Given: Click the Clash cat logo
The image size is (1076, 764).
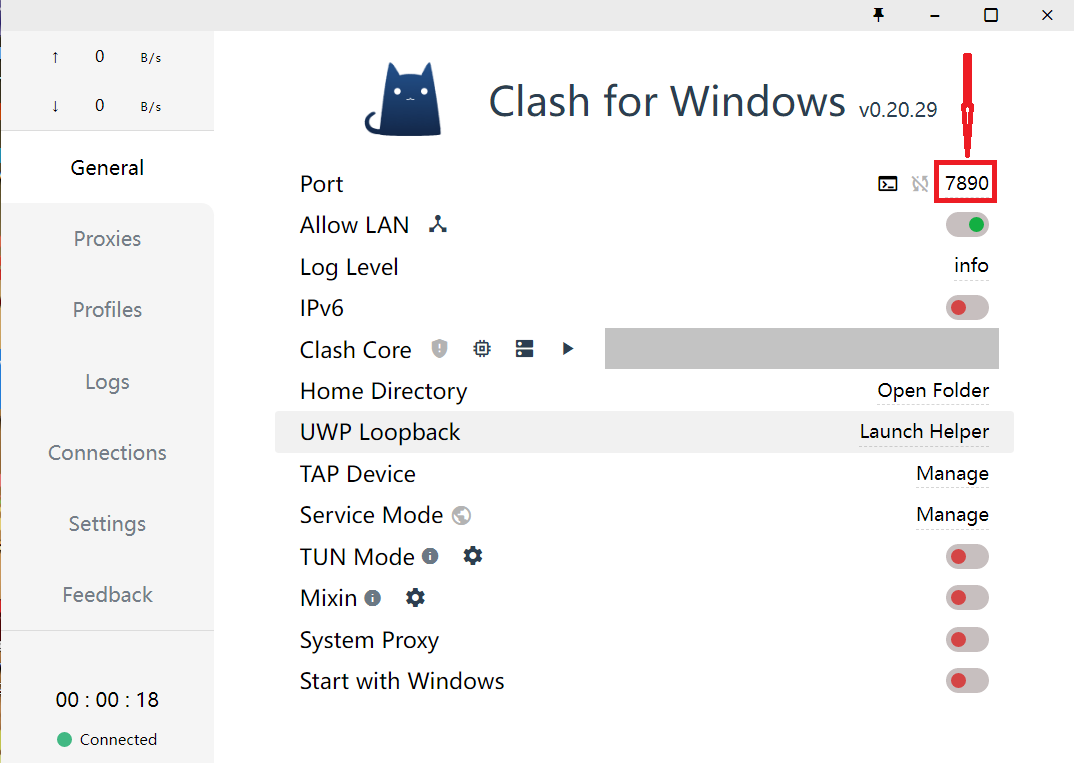Looking at the screenshot, I should [404, 100].
